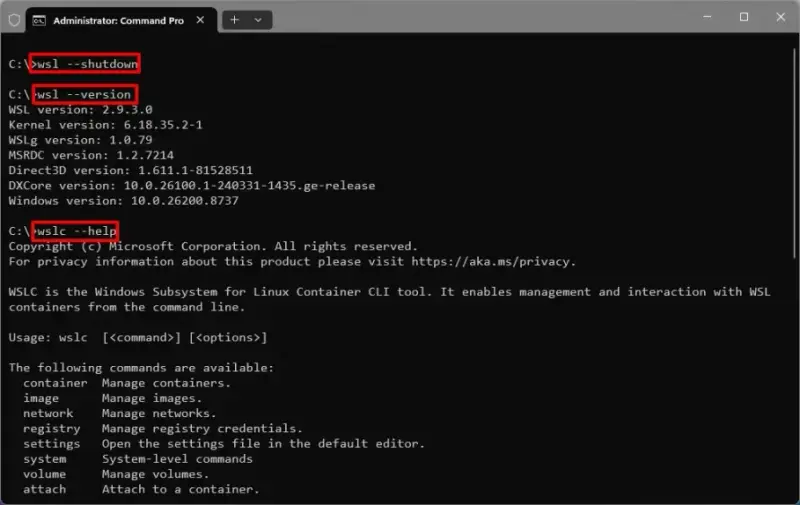Close the Administrator: Command Pro tab
The height and width of the screenshot is (505, 800).
(201, 20)
